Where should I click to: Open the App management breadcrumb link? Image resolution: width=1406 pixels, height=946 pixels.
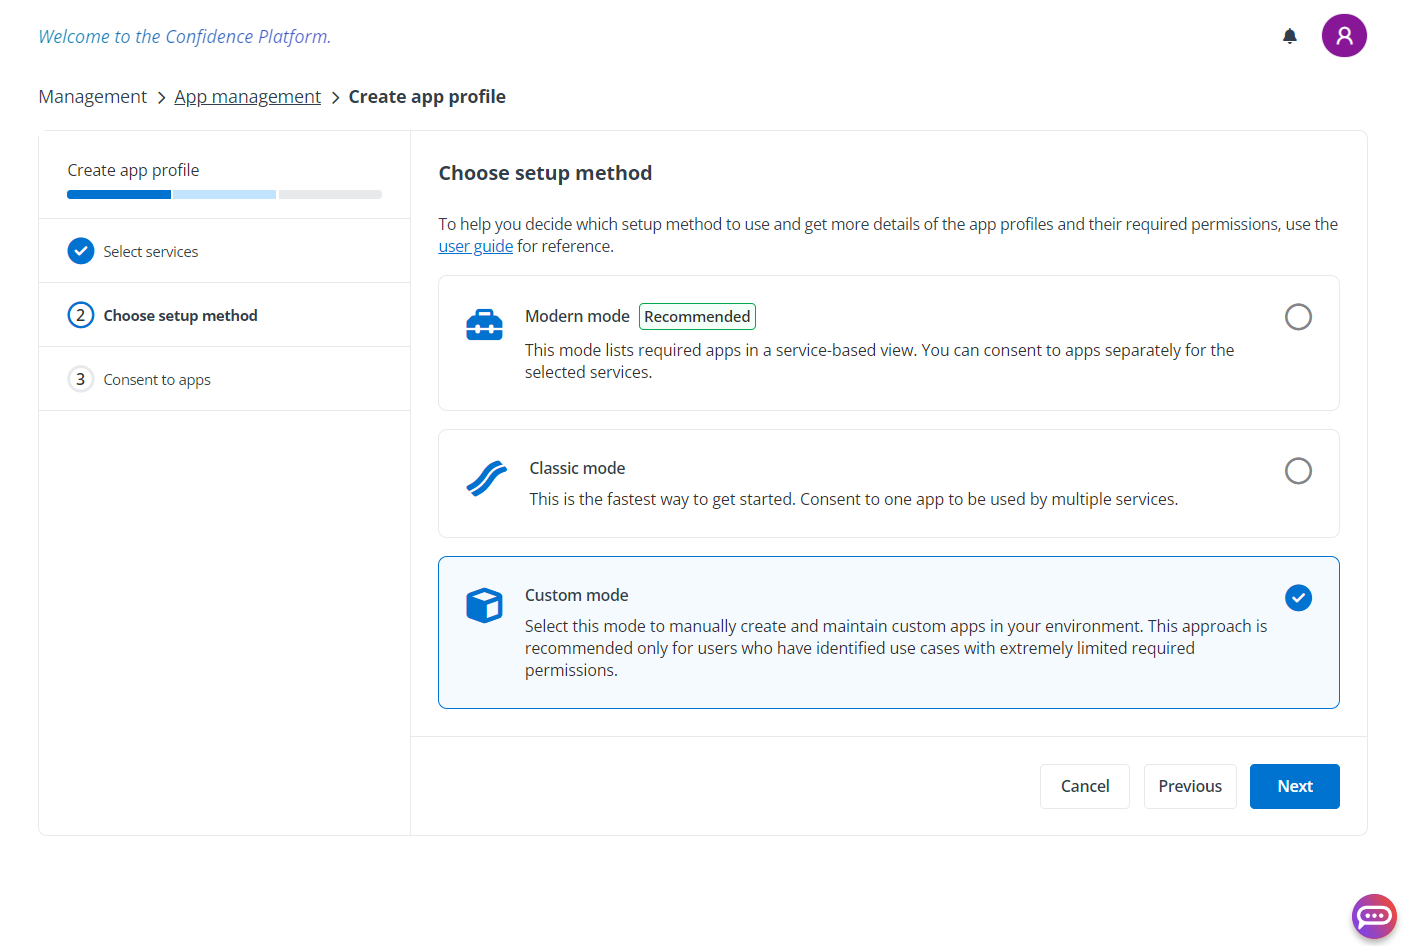tap(247, 97)
